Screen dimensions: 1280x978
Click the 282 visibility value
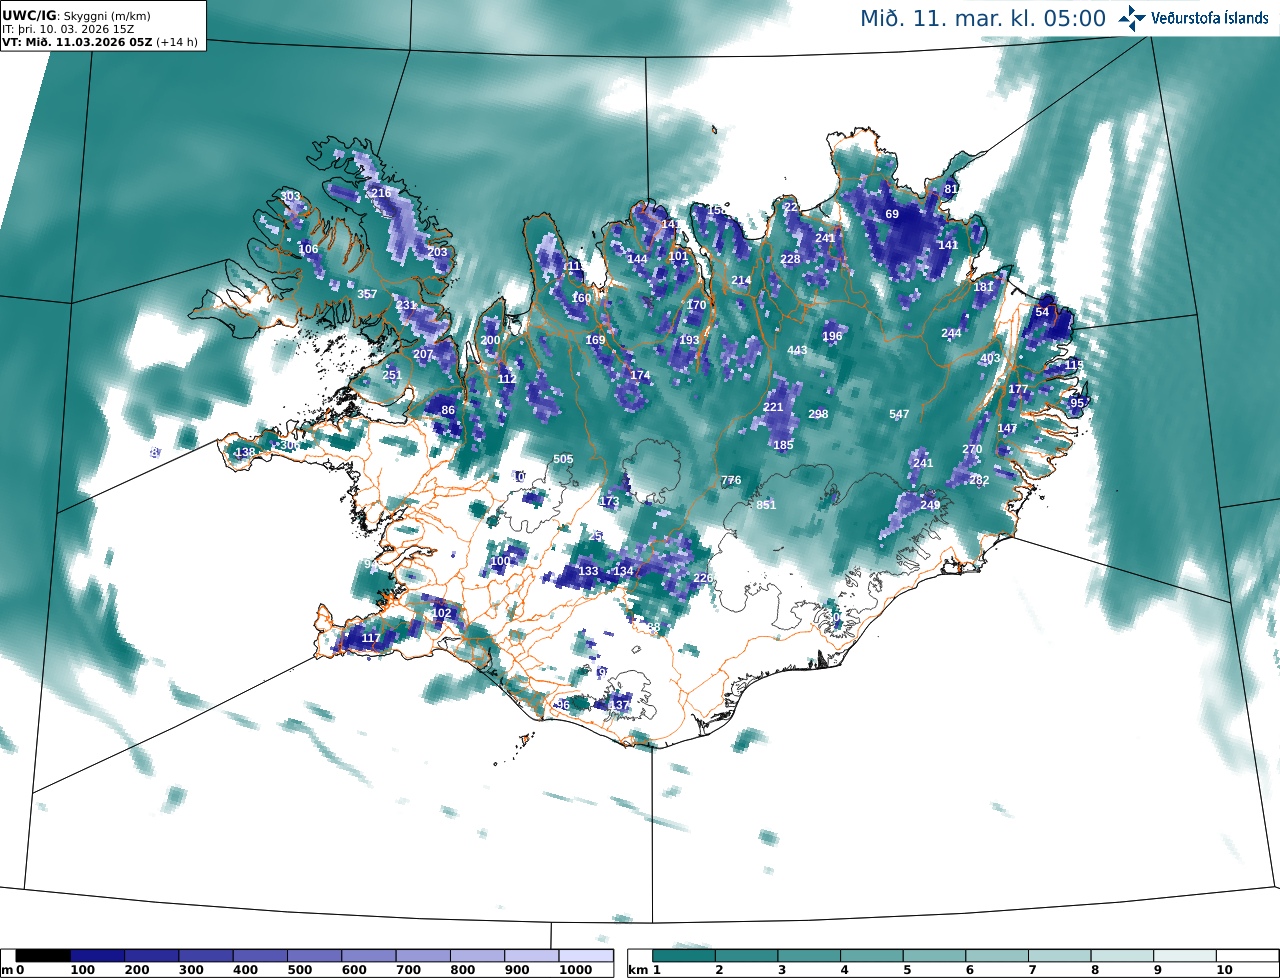[979, 480]
